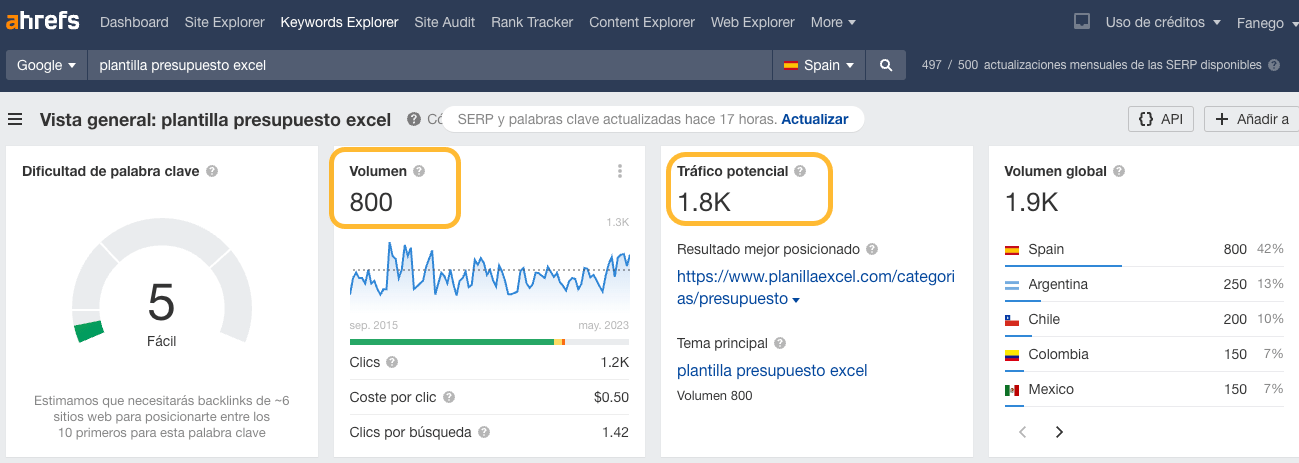Click the Chile volume 200

[1235, 320]
